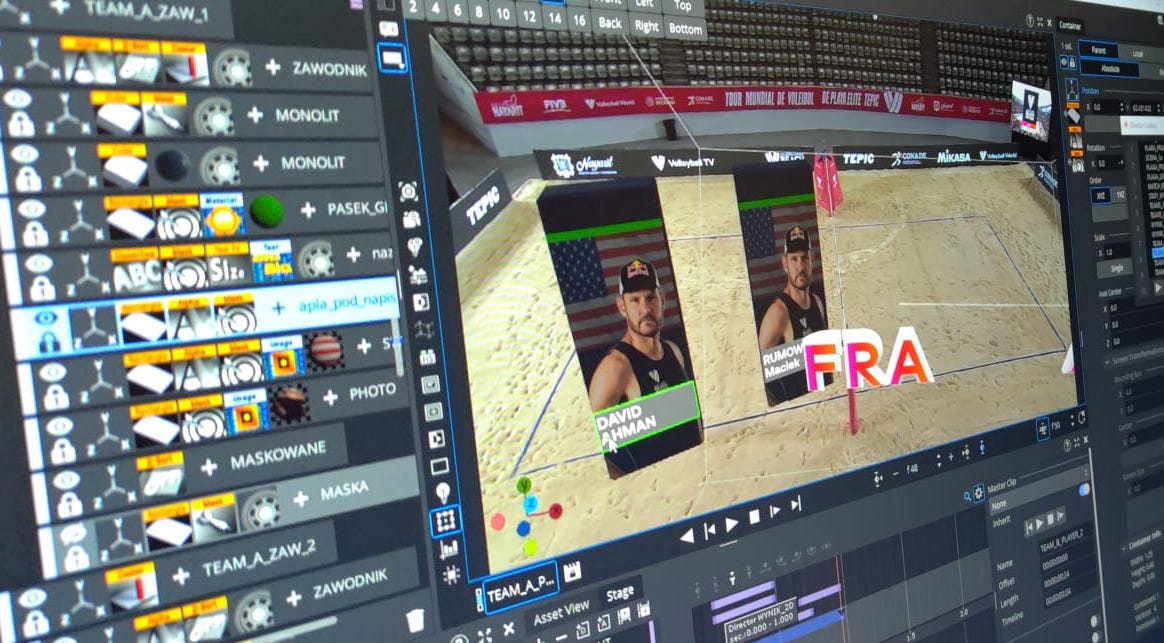Switch to camera 2 in viewport
1164x643 pixels.
[413, 10]
